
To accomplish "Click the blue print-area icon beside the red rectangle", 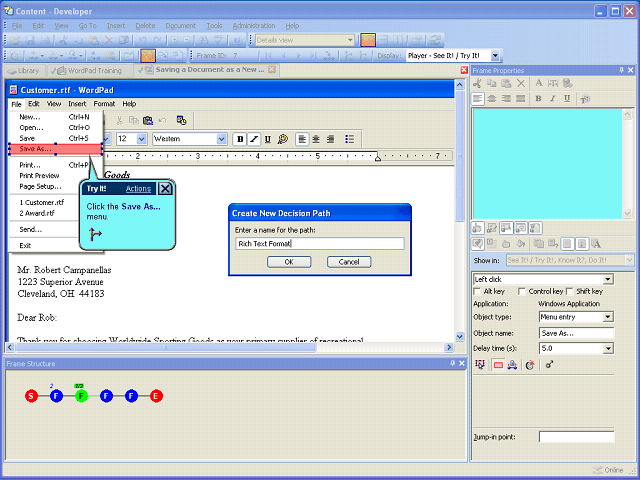I will pos(513,365).
